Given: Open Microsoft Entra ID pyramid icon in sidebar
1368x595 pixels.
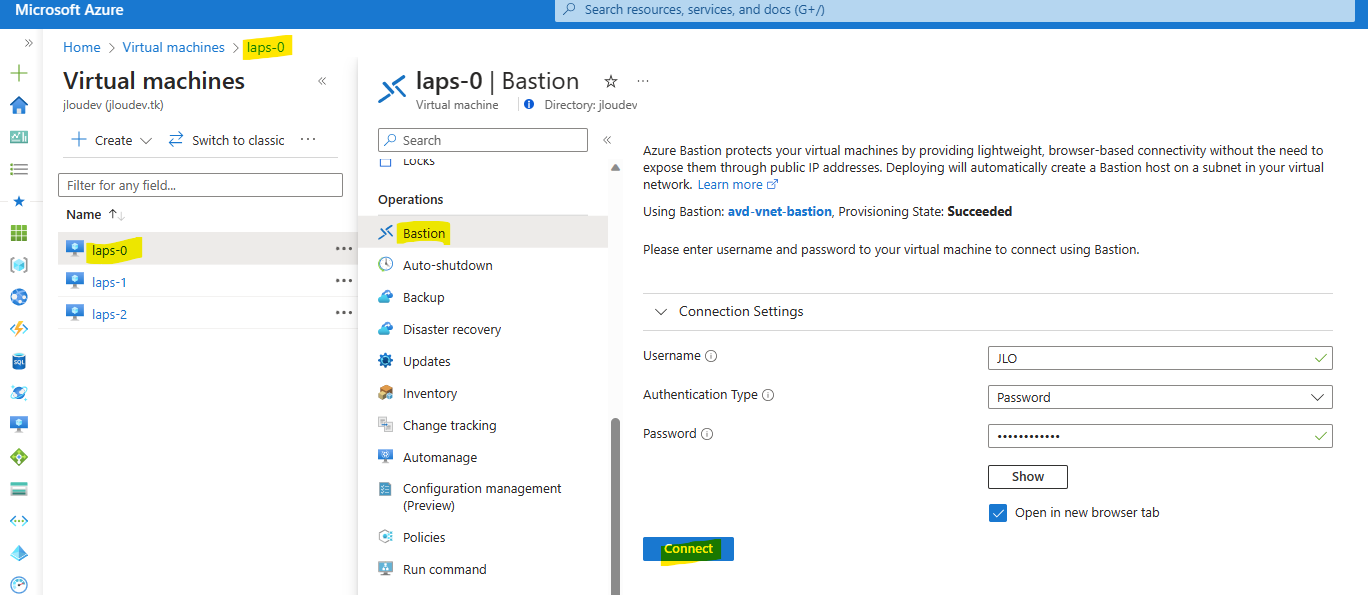Looking at the screenshot, I should pyautogui.click(x=18, y=553).
